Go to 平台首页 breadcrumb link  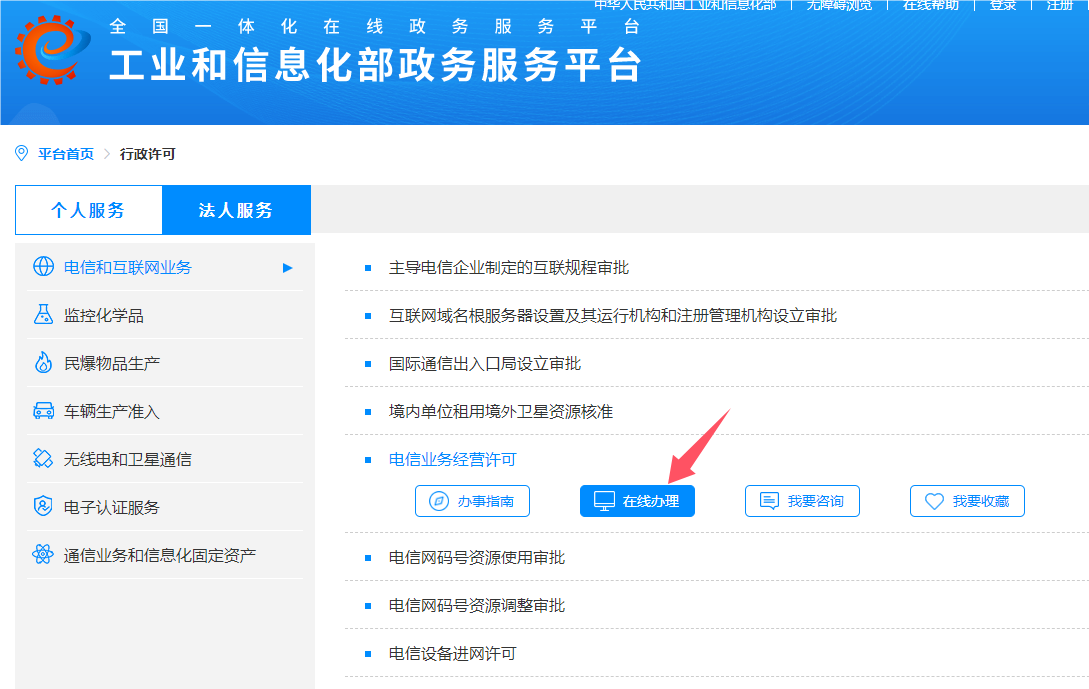click(66, 153)
